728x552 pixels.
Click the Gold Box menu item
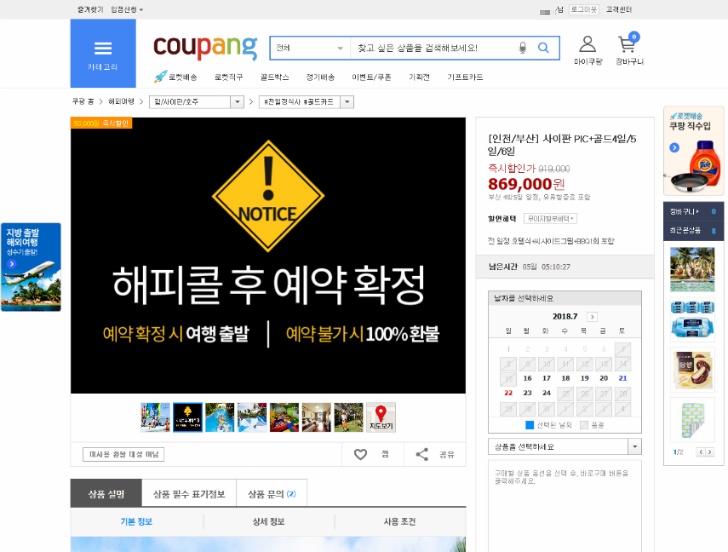[x=274, y=77]
